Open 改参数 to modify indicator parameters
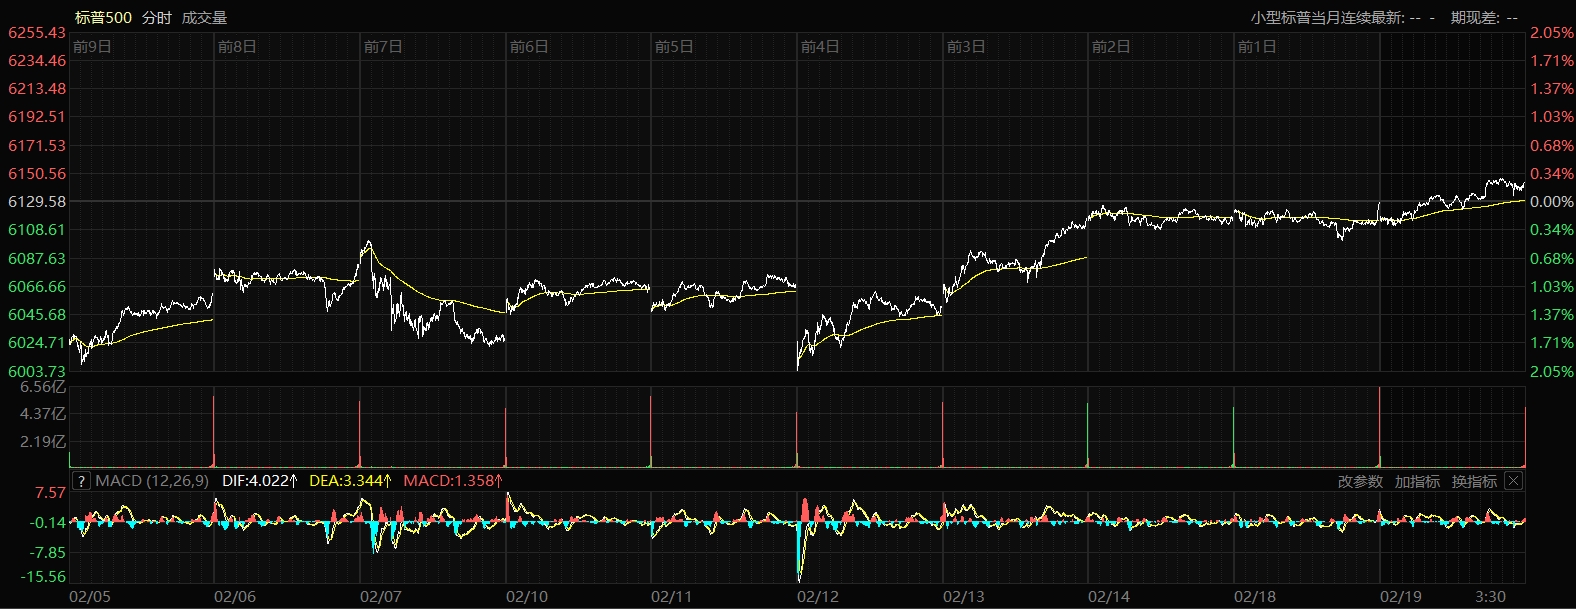1576x609 pixels. 1360,481
